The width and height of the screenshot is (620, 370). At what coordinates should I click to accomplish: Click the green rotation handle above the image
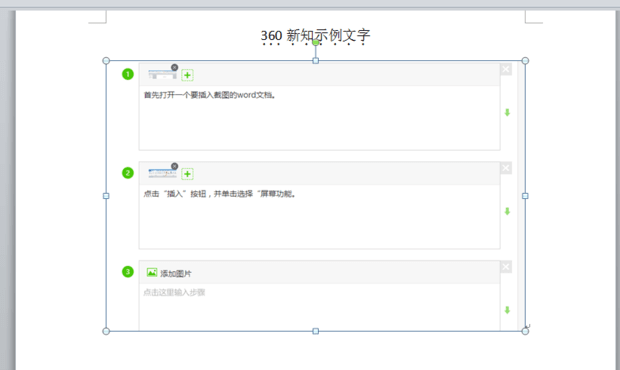(x=316, y=43)
